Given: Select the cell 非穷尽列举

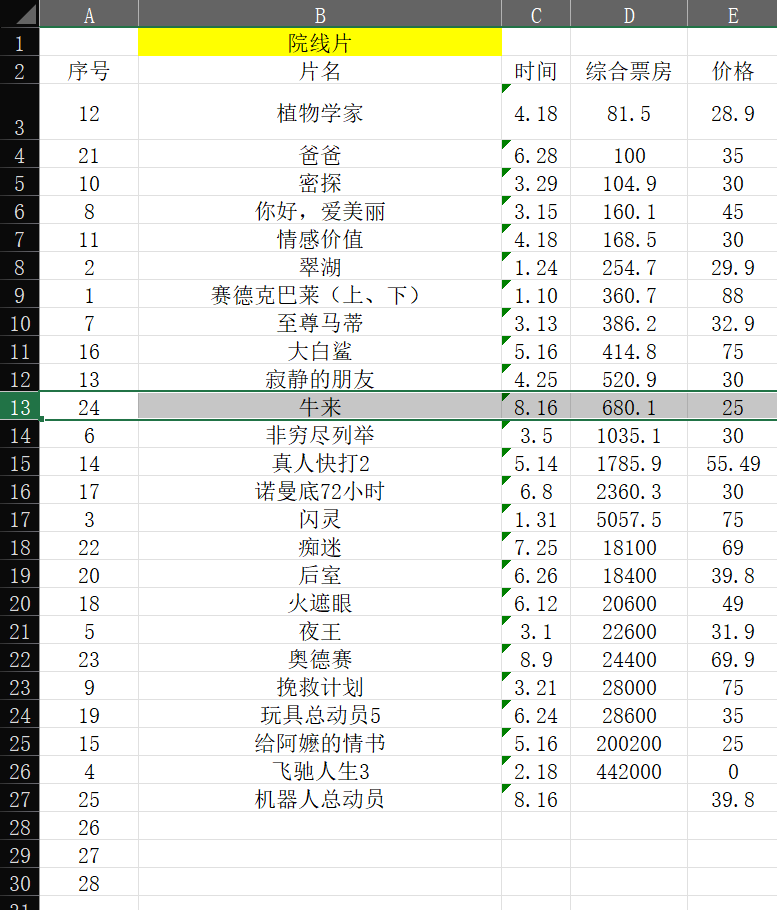Looking at the screenshot, I should pyautogui.click(x=320, y=435).
